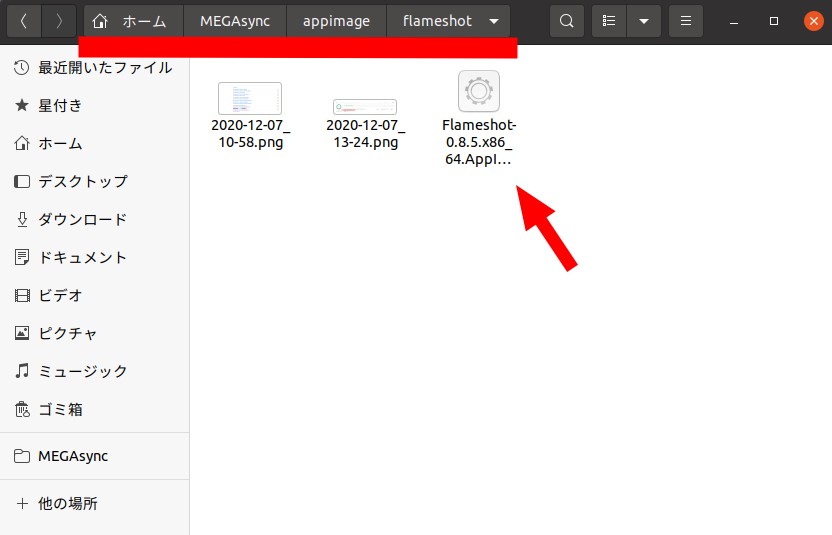Click the picture icon for ピクチャ

22,333
